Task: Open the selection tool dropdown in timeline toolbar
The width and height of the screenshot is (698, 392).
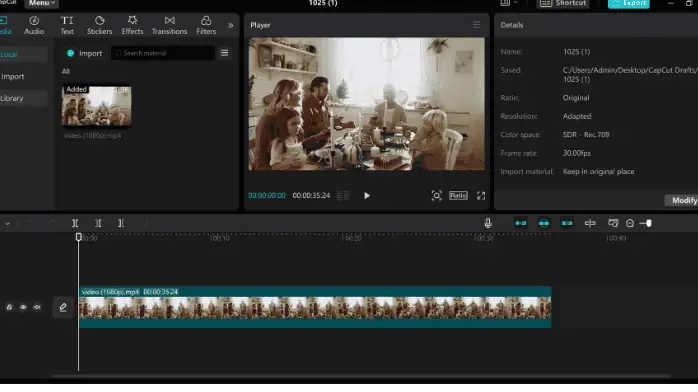Action: (8, 224)
